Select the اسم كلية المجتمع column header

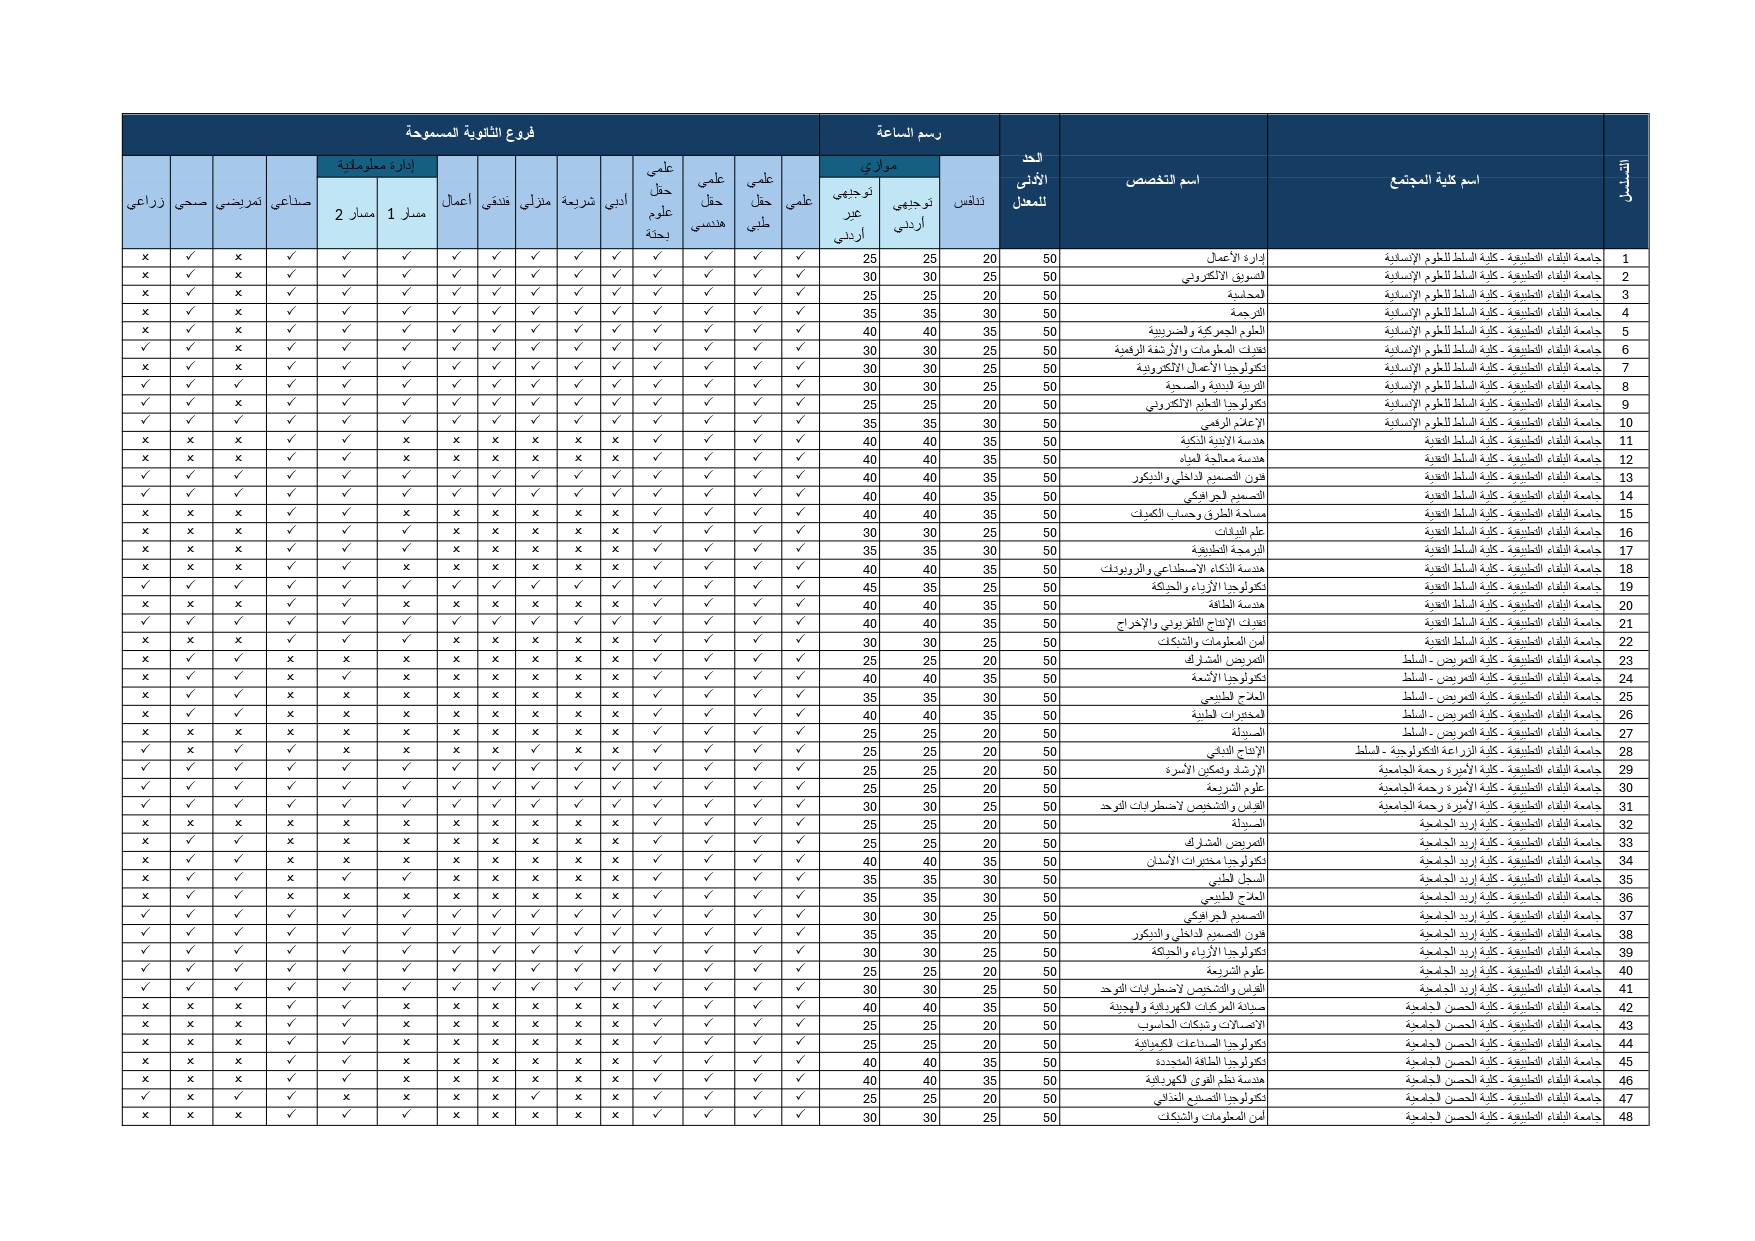(1434, 181)
